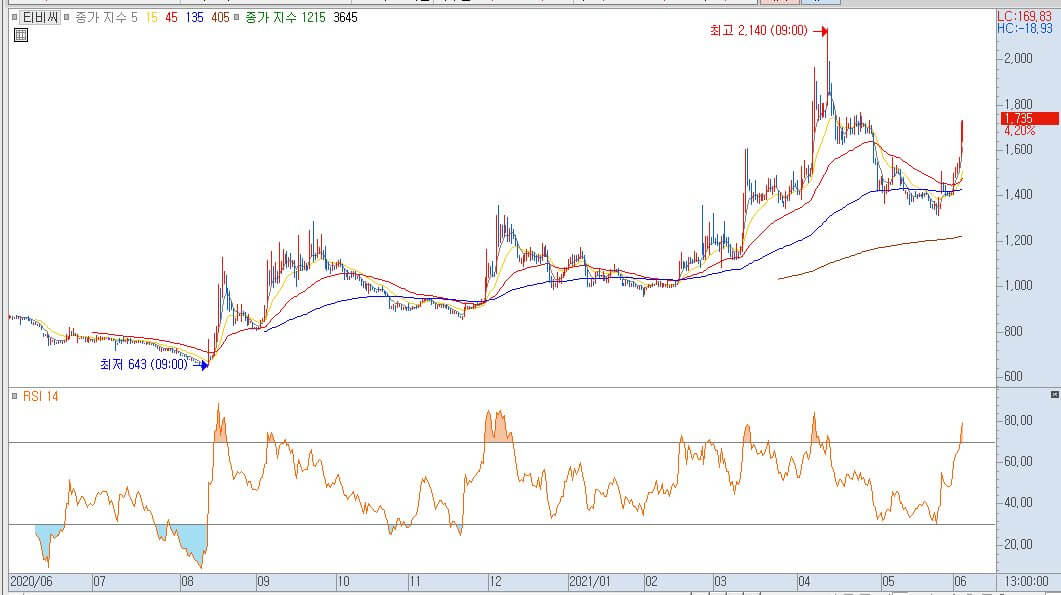Select the green 종가 지수 1215 label

coord(285,18)
